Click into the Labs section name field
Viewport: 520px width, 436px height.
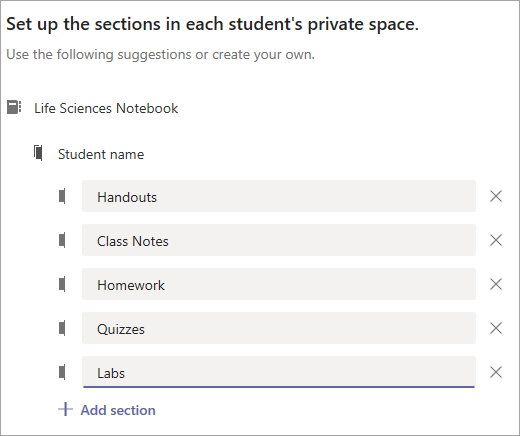click(279, 372)
